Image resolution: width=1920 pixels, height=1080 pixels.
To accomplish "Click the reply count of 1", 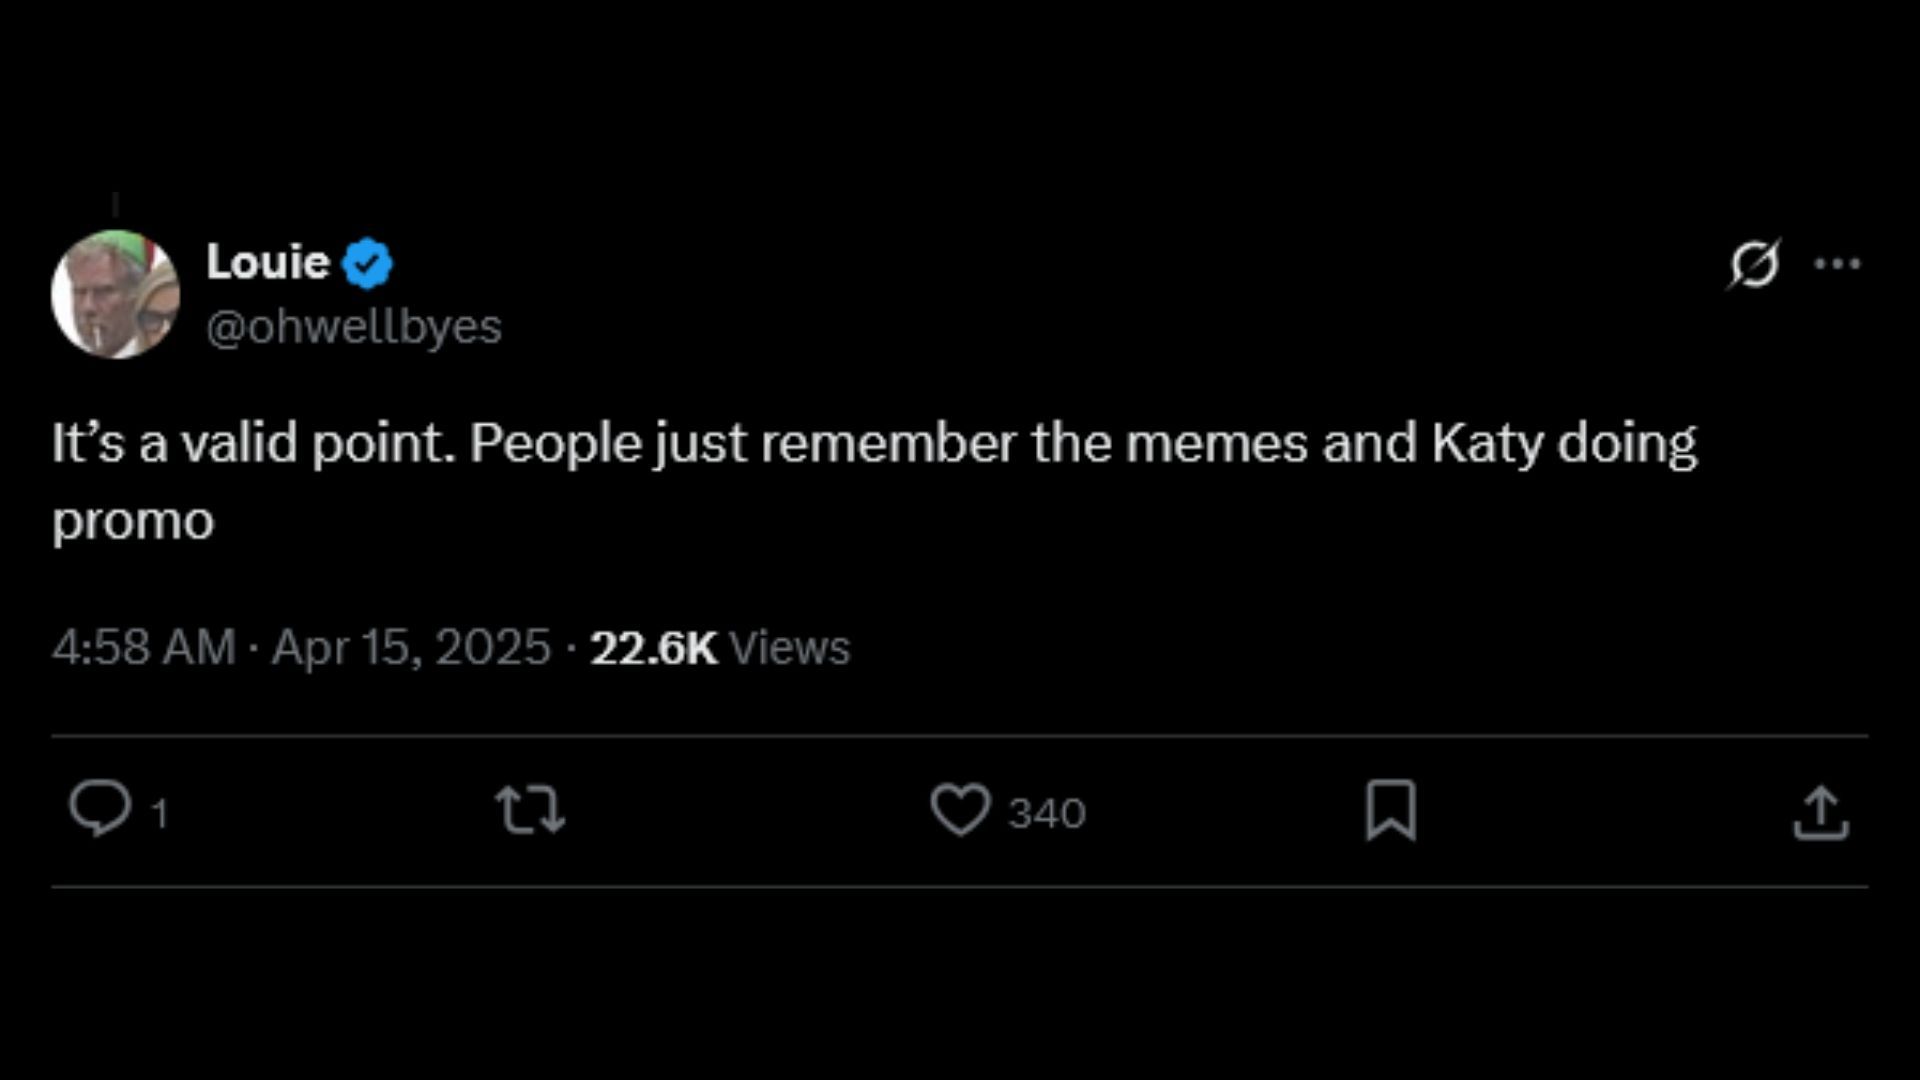I will [x=159, y=814].
